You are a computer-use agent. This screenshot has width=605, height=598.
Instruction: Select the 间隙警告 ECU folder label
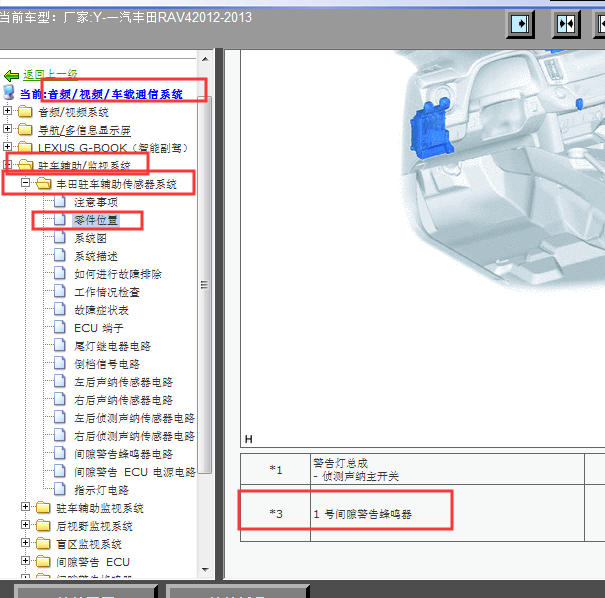tap(93, 562)
